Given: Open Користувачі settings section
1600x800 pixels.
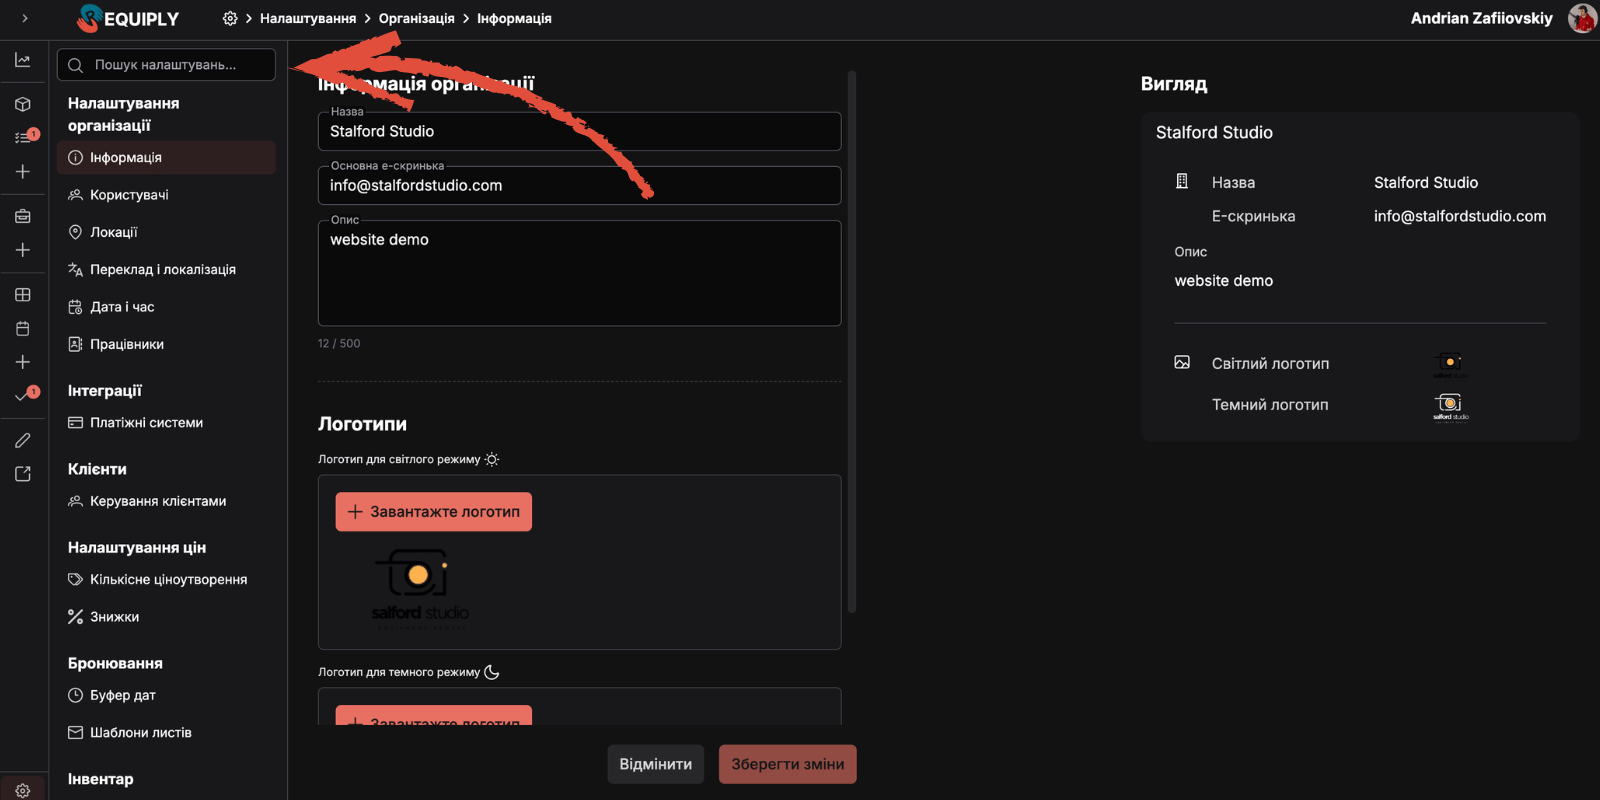Looking at the screenshot, I should 129,195.
